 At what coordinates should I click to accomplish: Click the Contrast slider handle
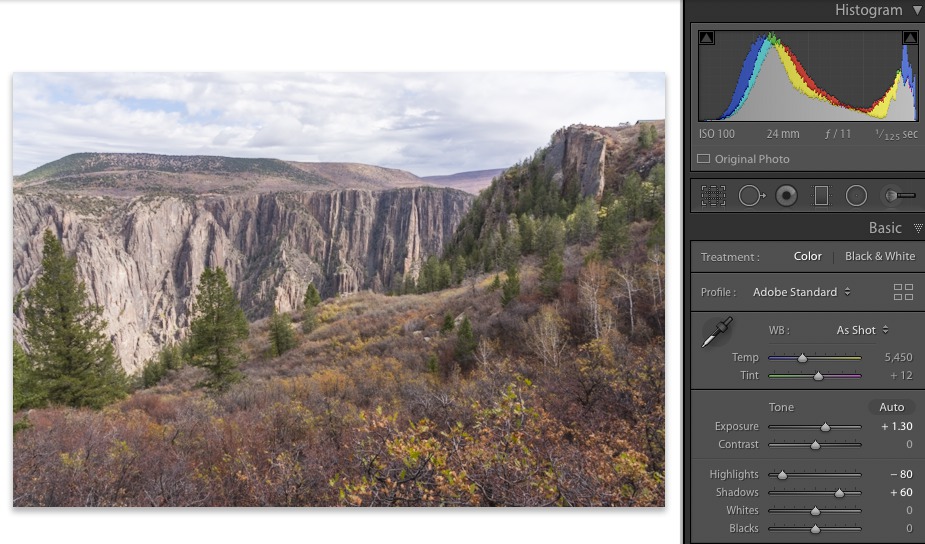click(x=815, y=445)
